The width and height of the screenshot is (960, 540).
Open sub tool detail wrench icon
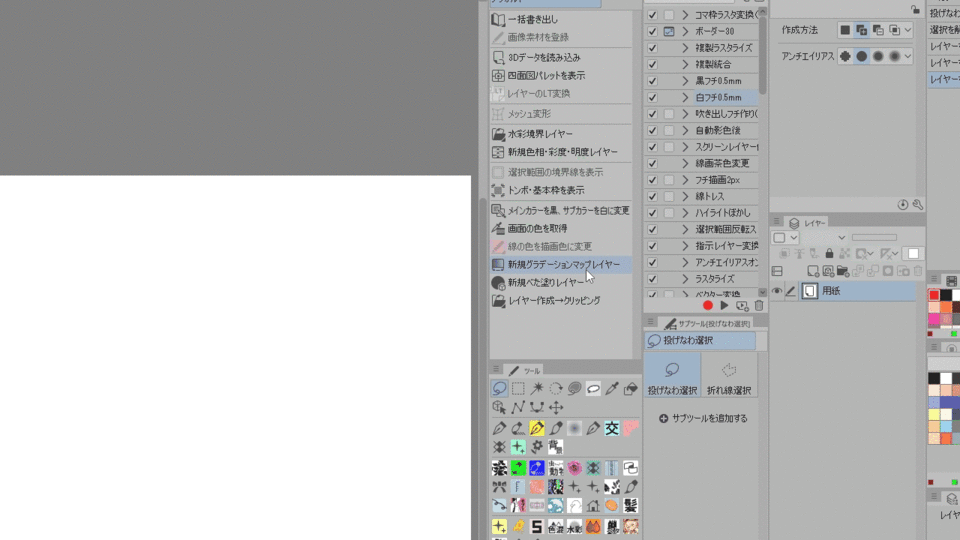pos(918,204)
